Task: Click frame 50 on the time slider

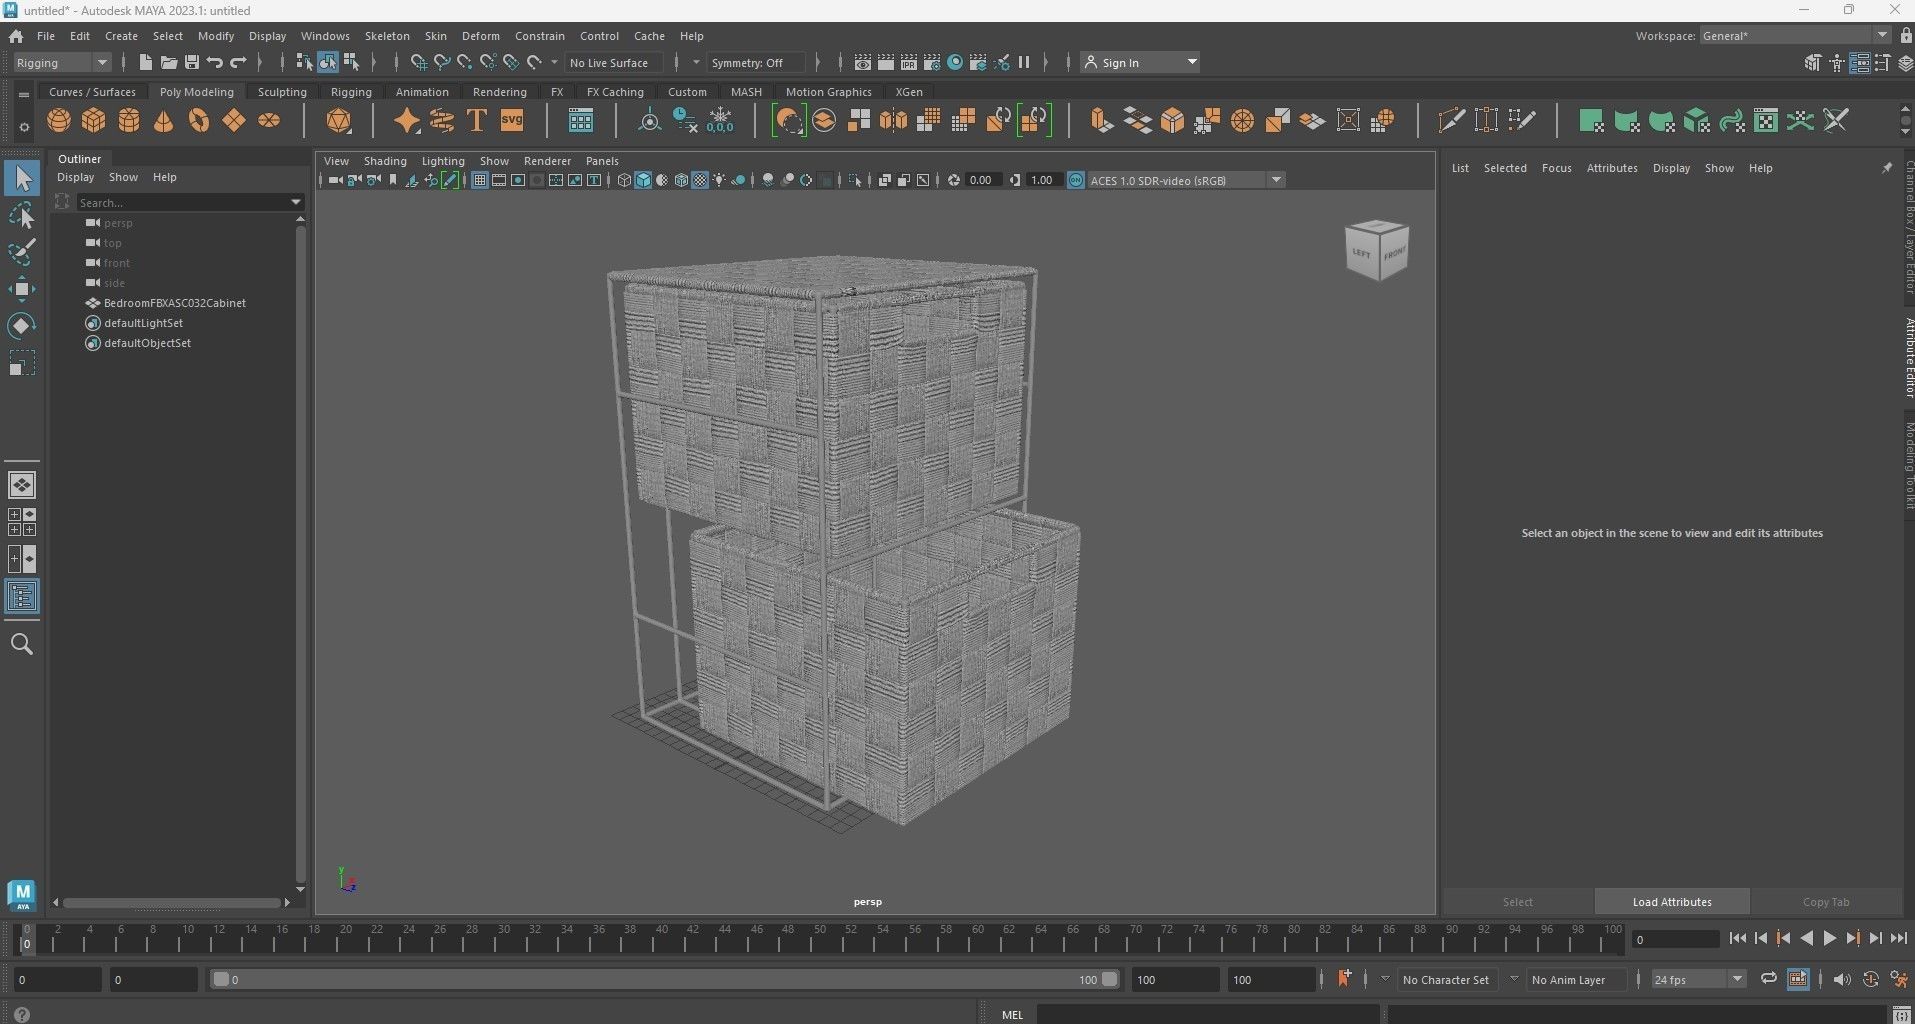Action: click(819, 938)
